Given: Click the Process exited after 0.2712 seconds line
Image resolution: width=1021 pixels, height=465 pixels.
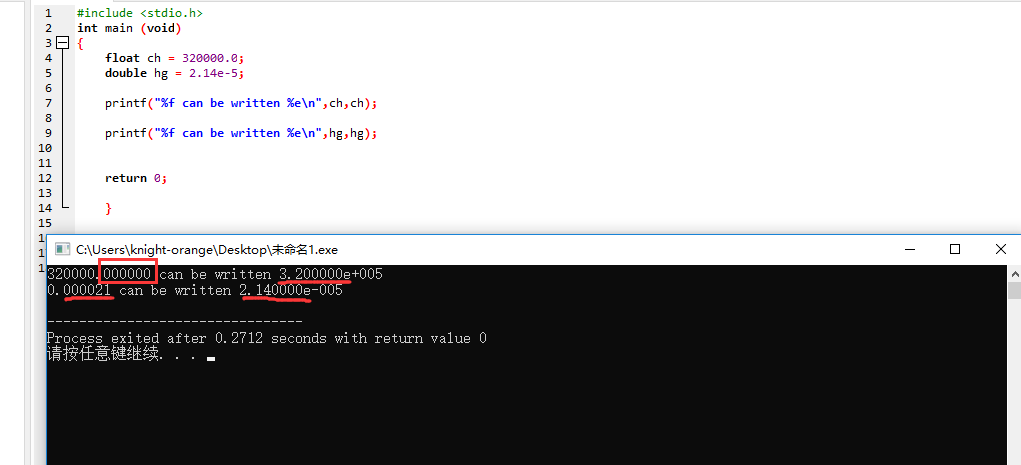Looking at the screenshot, I should point(267,338).
